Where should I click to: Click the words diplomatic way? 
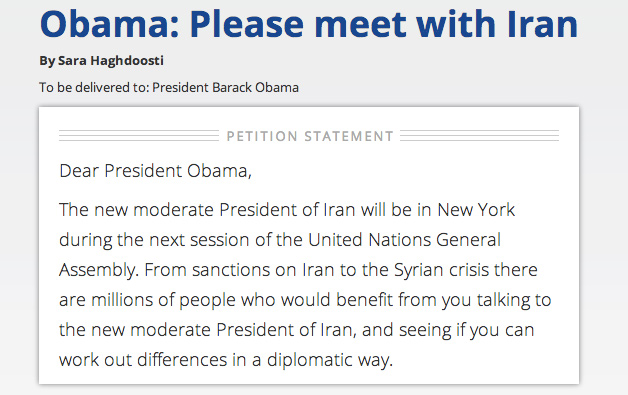pos(330,360)
